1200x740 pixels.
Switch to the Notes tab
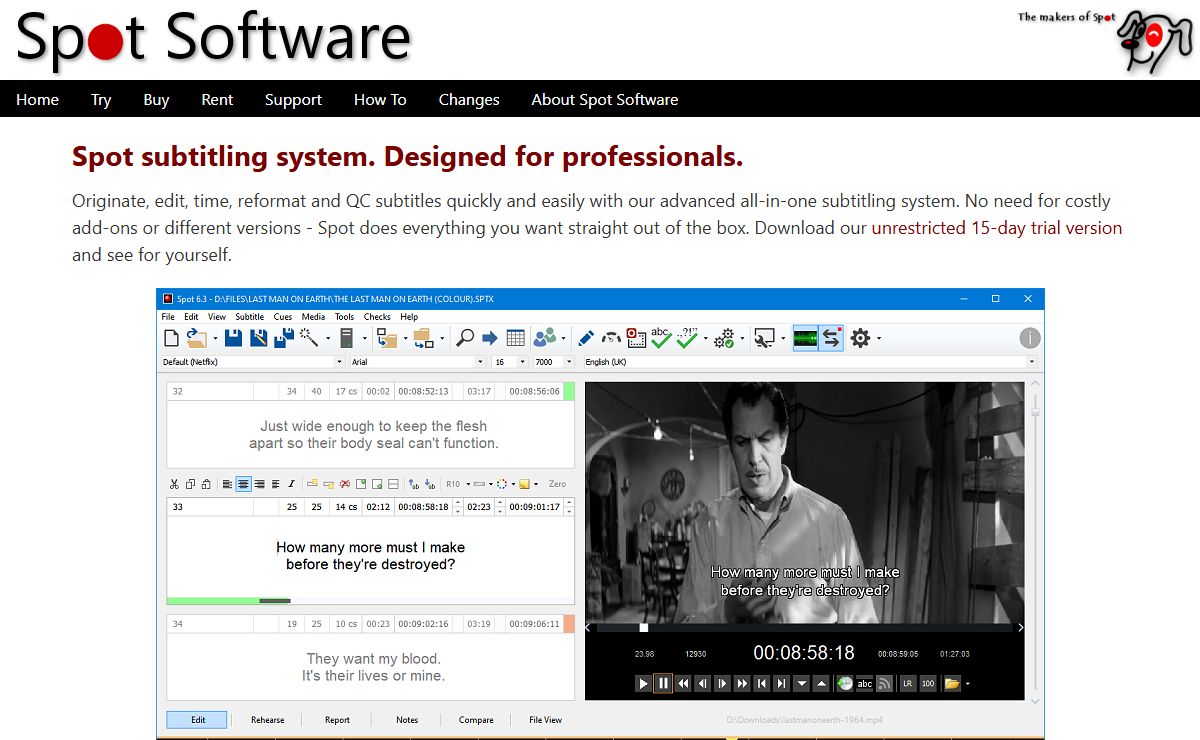(x=407, y=720)
